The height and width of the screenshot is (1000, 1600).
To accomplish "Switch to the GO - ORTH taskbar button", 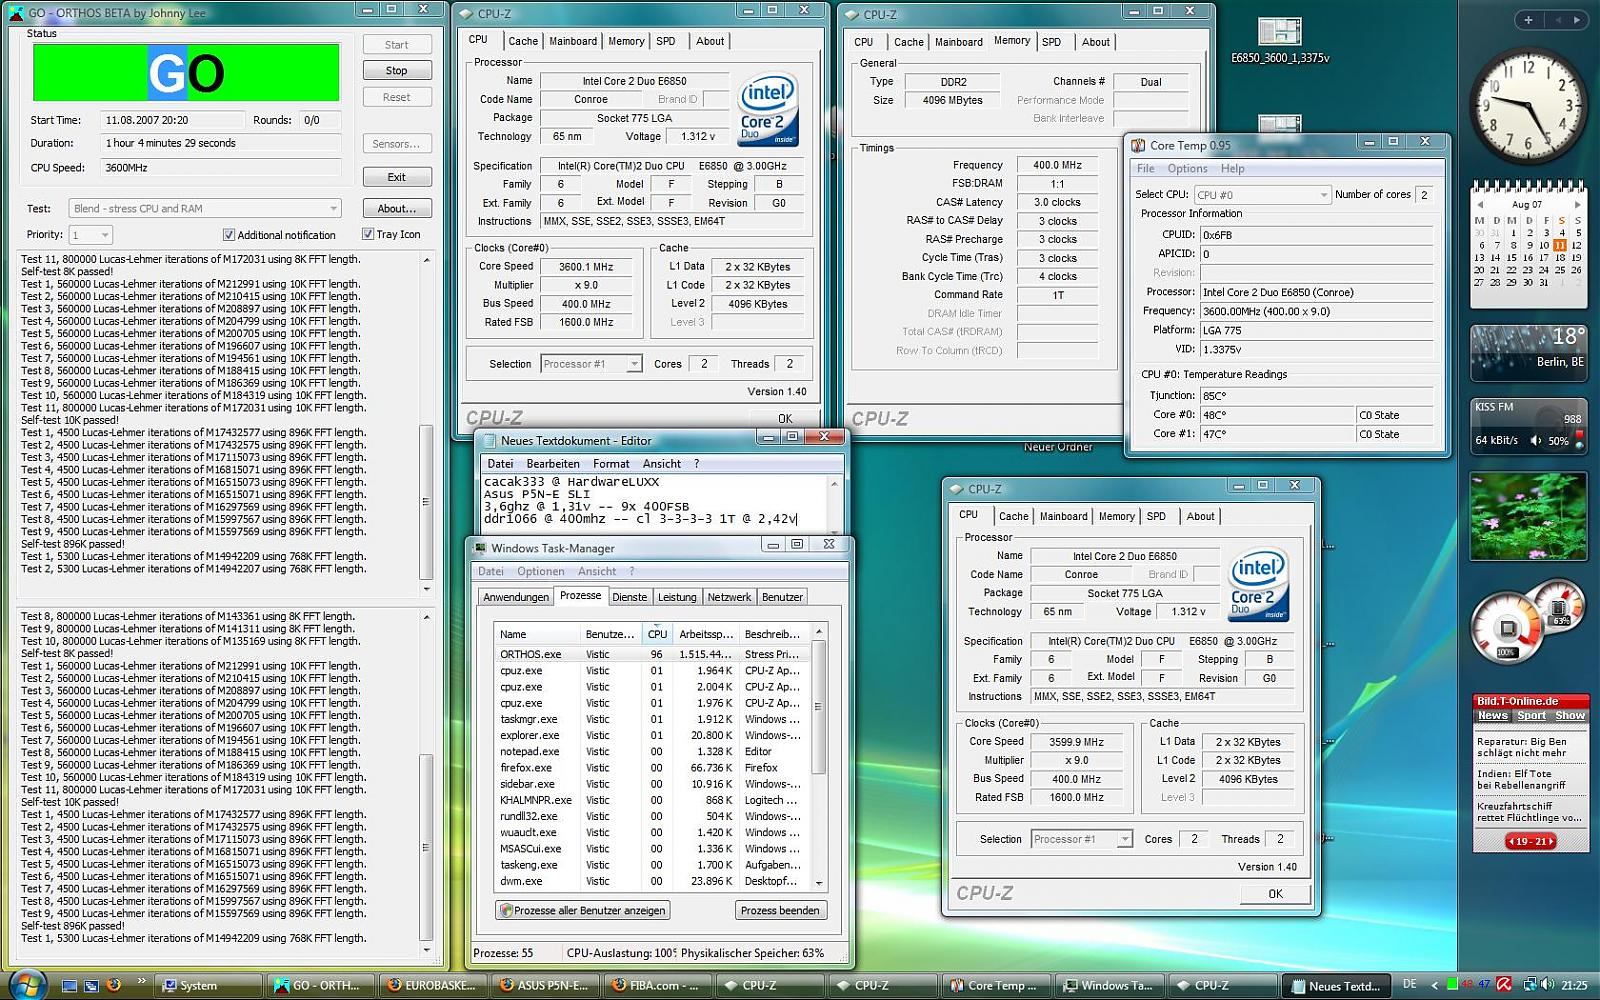I will click(x=323, y=985).
